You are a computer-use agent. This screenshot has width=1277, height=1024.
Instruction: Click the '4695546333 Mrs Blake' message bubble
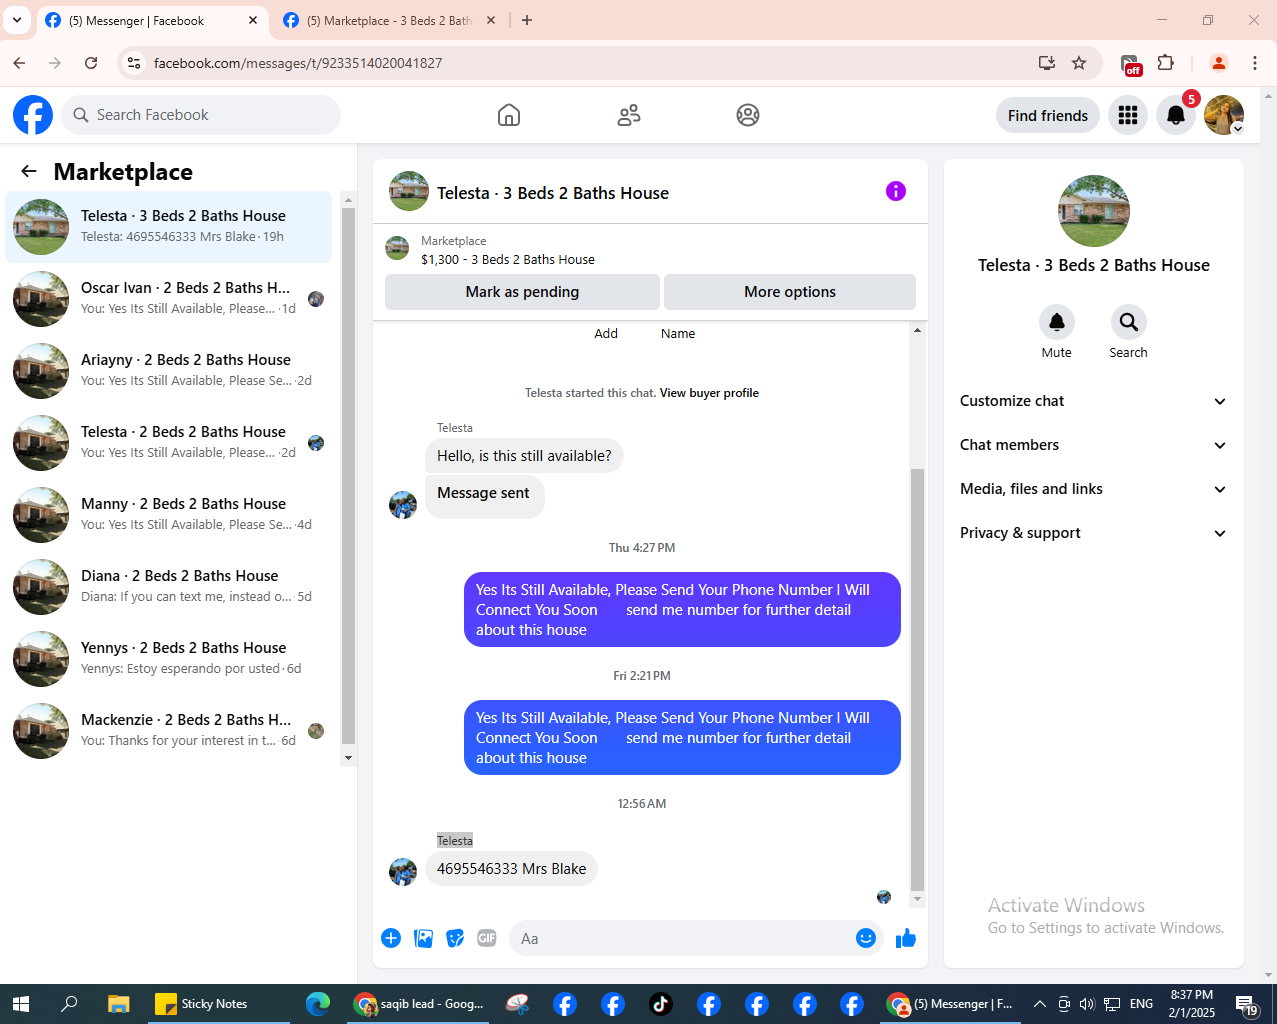pos(511,868)
